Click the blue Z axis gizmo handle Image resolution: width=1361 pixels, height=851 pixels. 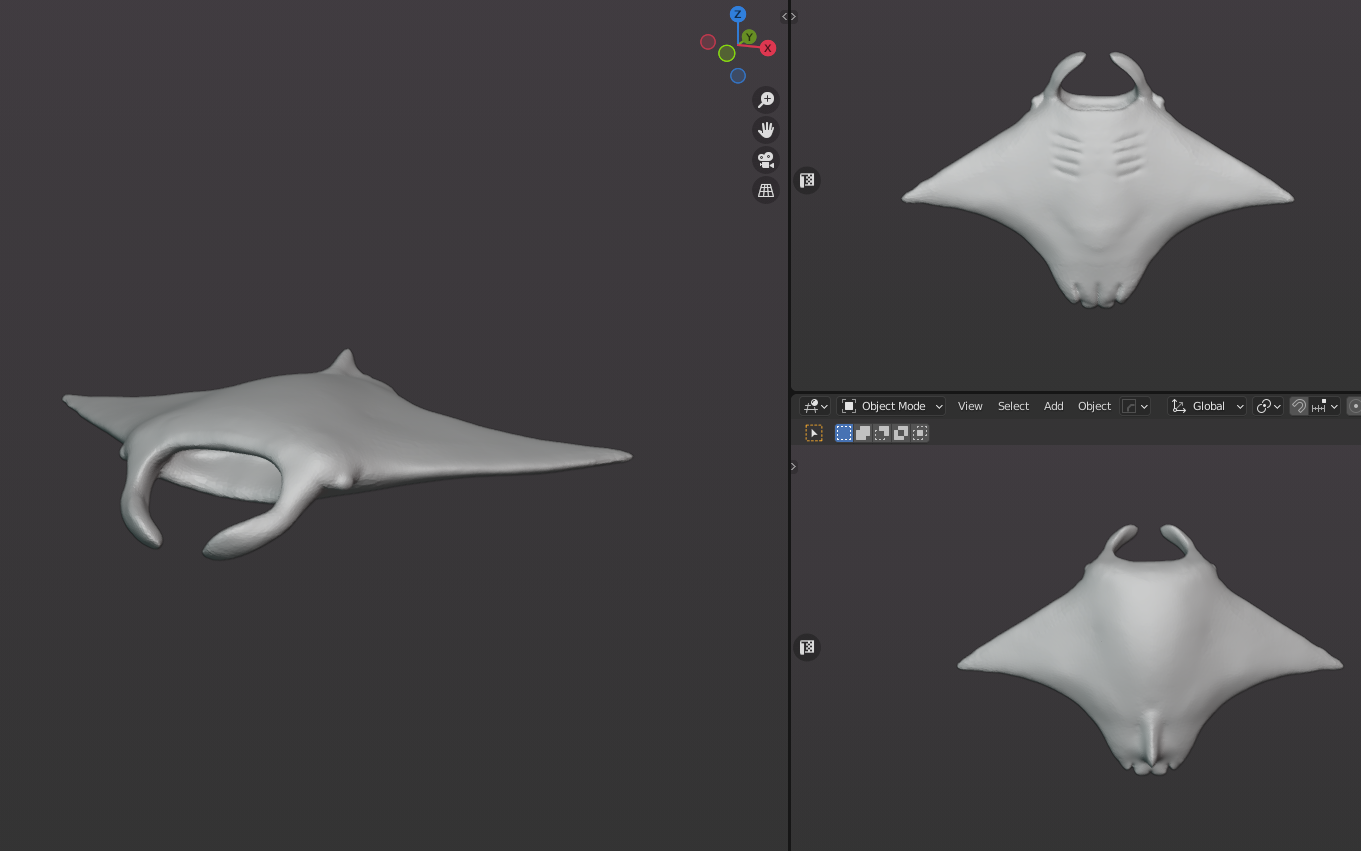click(x=738, y=14)
